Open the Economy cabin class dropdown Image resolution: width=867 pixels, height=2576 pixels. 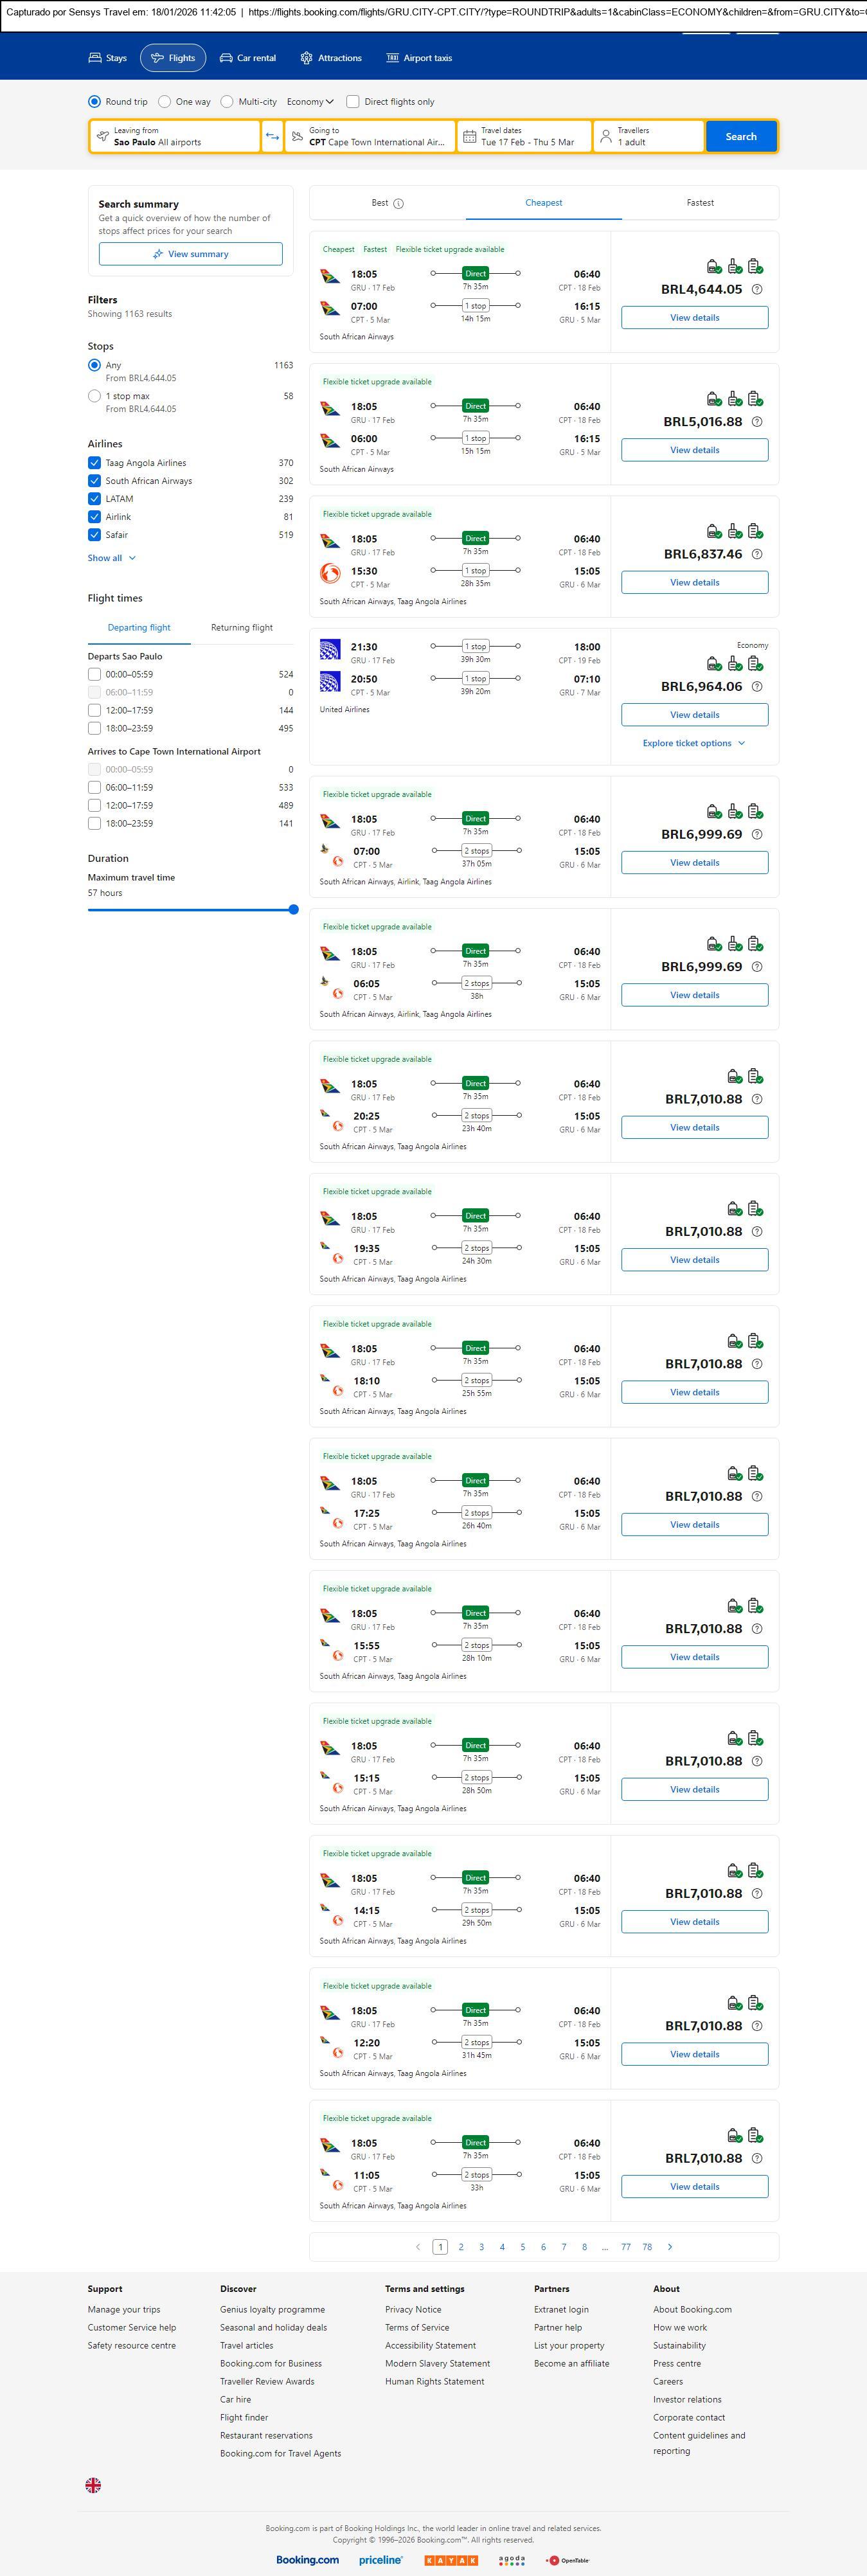click(310, 102)
